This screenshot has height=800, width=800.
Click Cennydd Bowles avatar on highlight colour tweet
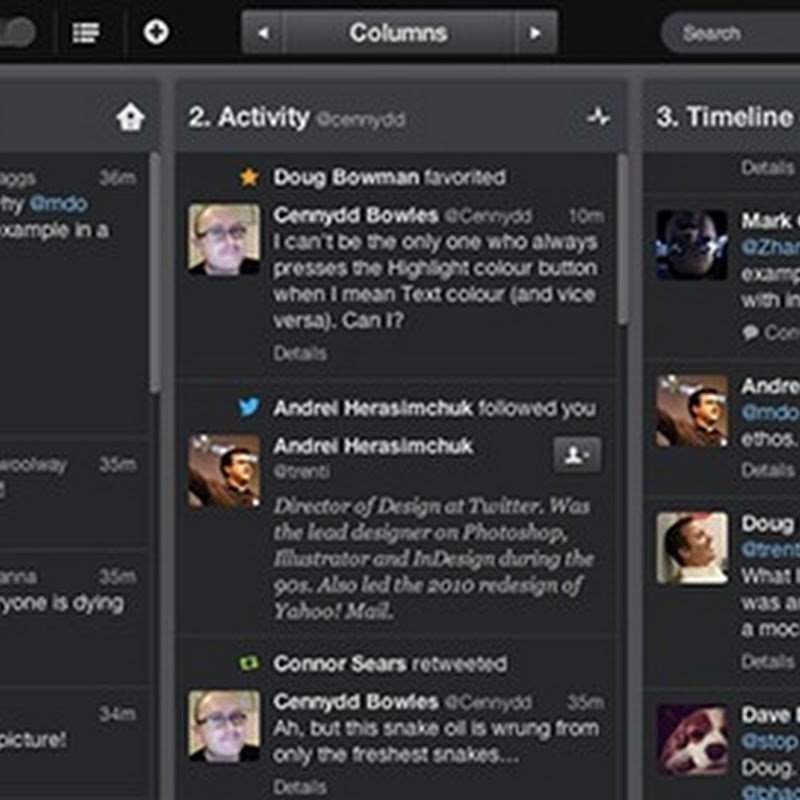(x=224, y=240)
